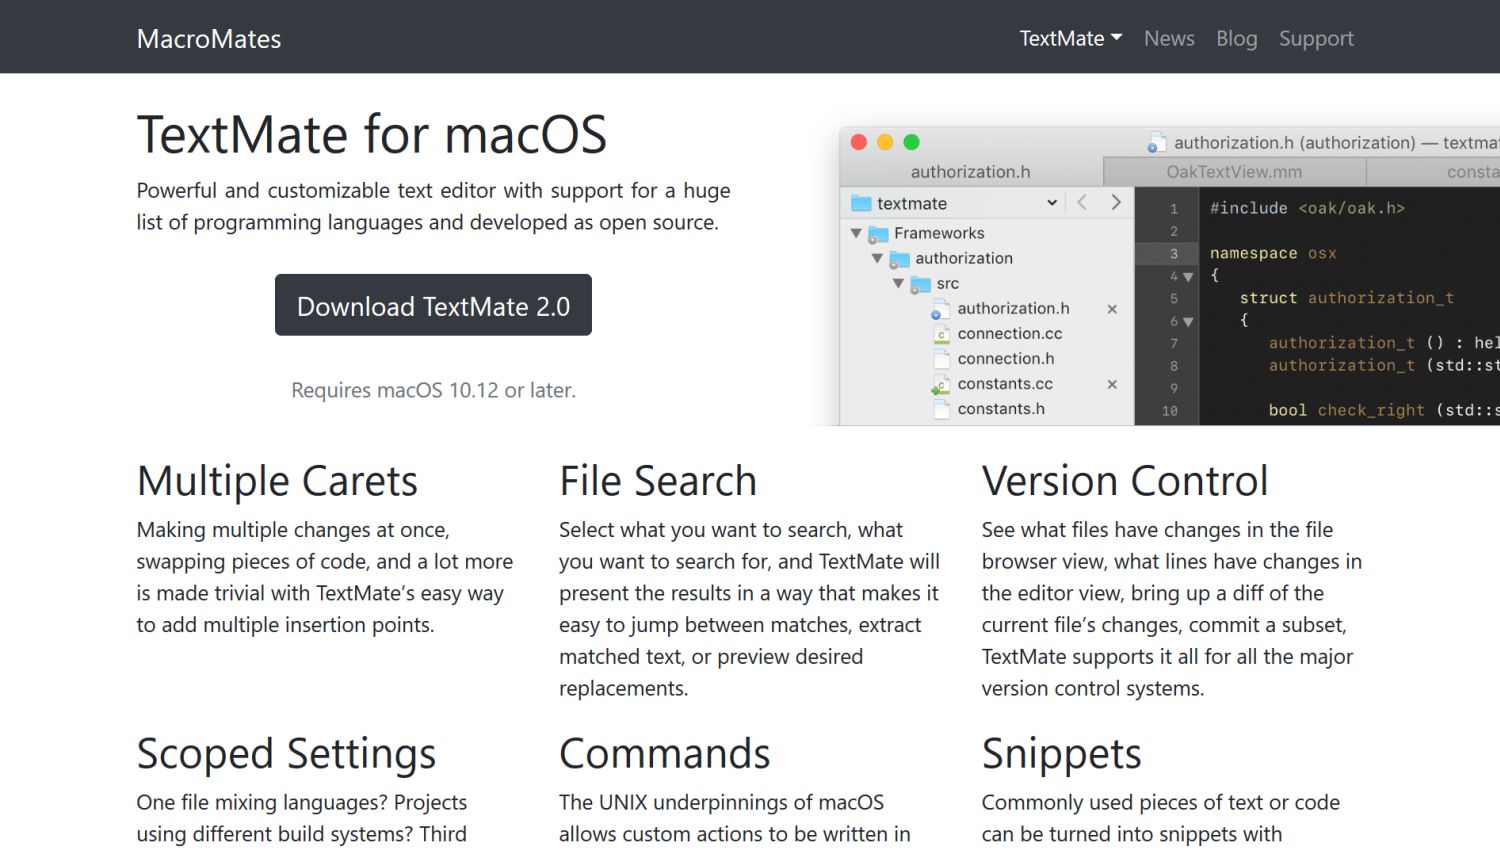Click the textmate folder icon in sidebar
Image resolution: width=1500 pixels, height=854 pixels.
coord(860,202)
